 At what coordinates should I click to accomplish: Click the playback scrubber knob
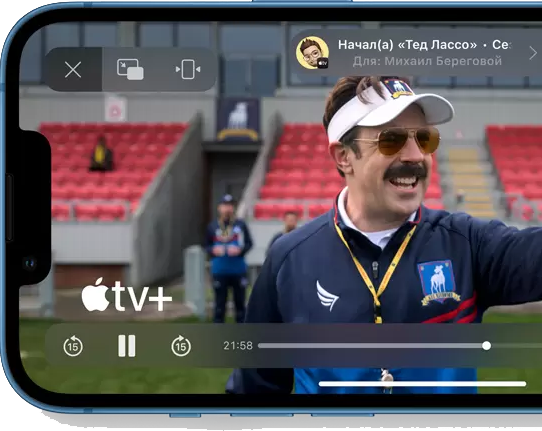pos(486,346)
